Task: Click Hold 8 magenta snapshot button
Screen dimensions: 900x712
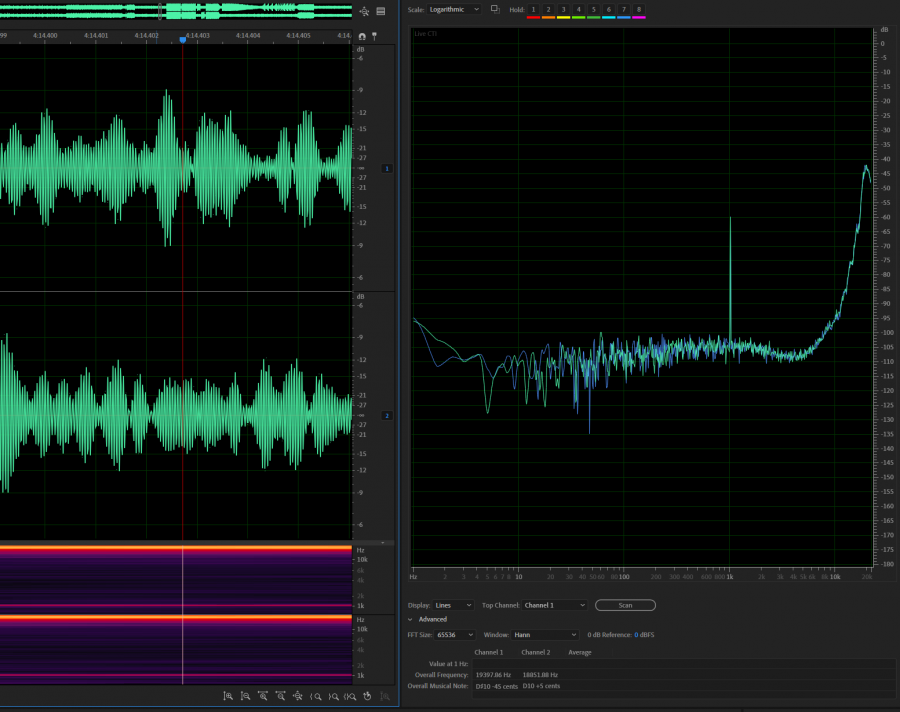Action: click(638, 10)
